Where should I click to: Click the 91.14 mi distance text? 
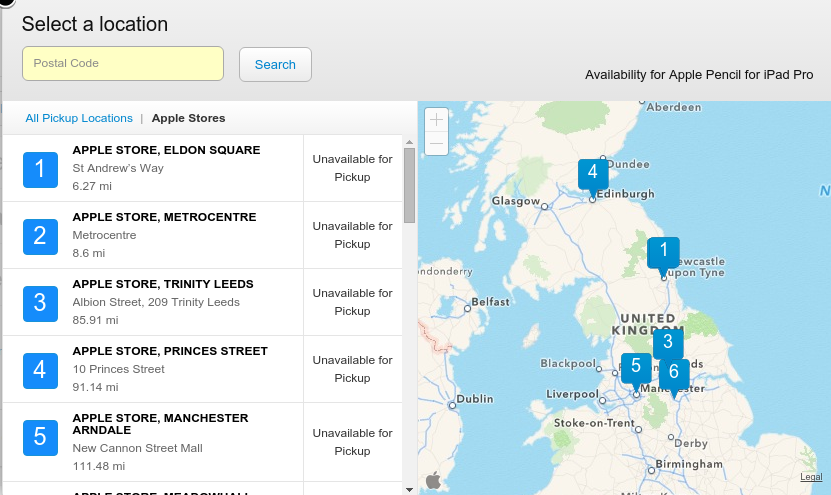tap(95, 387)
